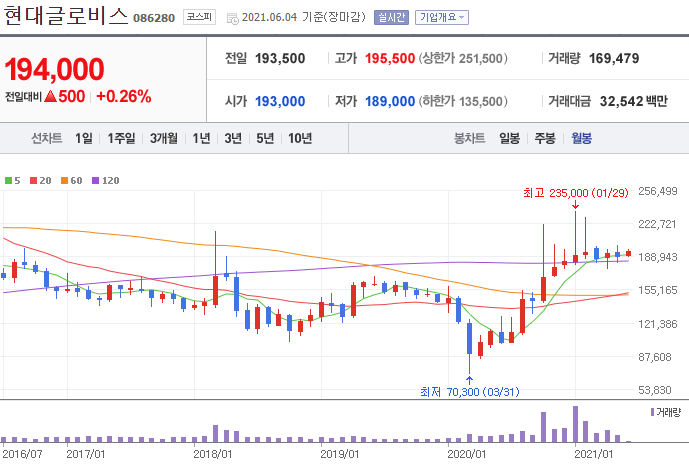Screen dimensions: 689x465
Task: Click the 2020/01 x-axis label
Action: click(467, 454)
